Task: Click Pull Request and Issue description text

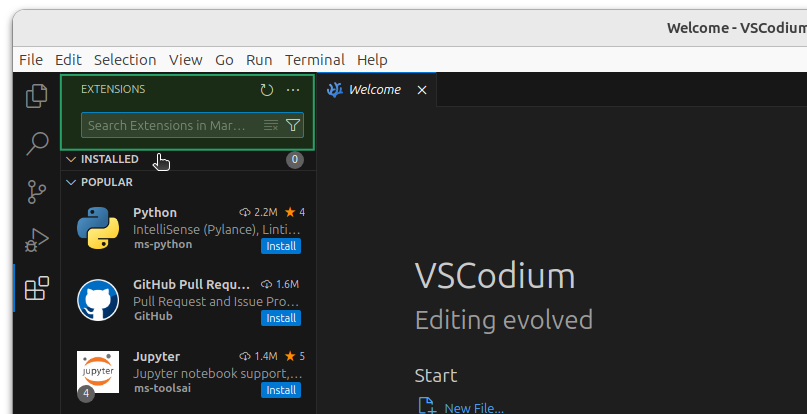Action: 216,301
